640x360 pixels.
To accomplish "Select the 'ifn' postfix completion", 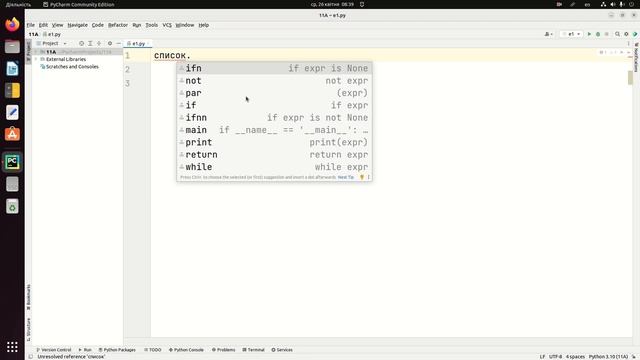I will point(274,68).
